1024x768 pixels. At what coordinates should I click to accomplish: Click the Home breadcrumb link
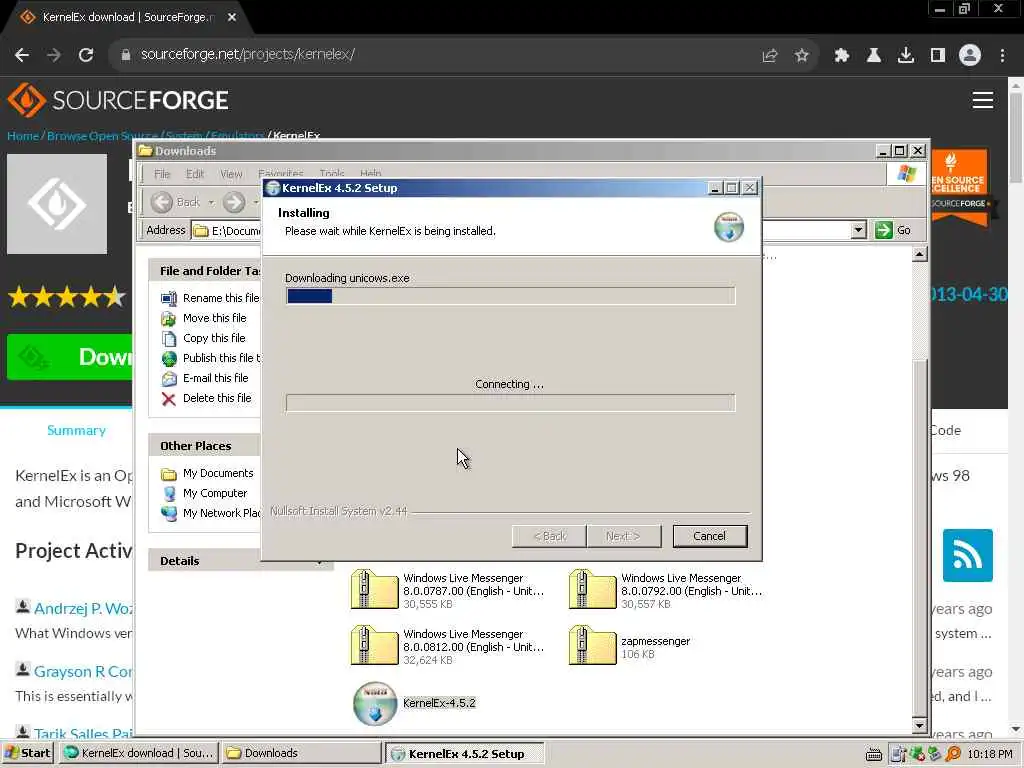23,136
